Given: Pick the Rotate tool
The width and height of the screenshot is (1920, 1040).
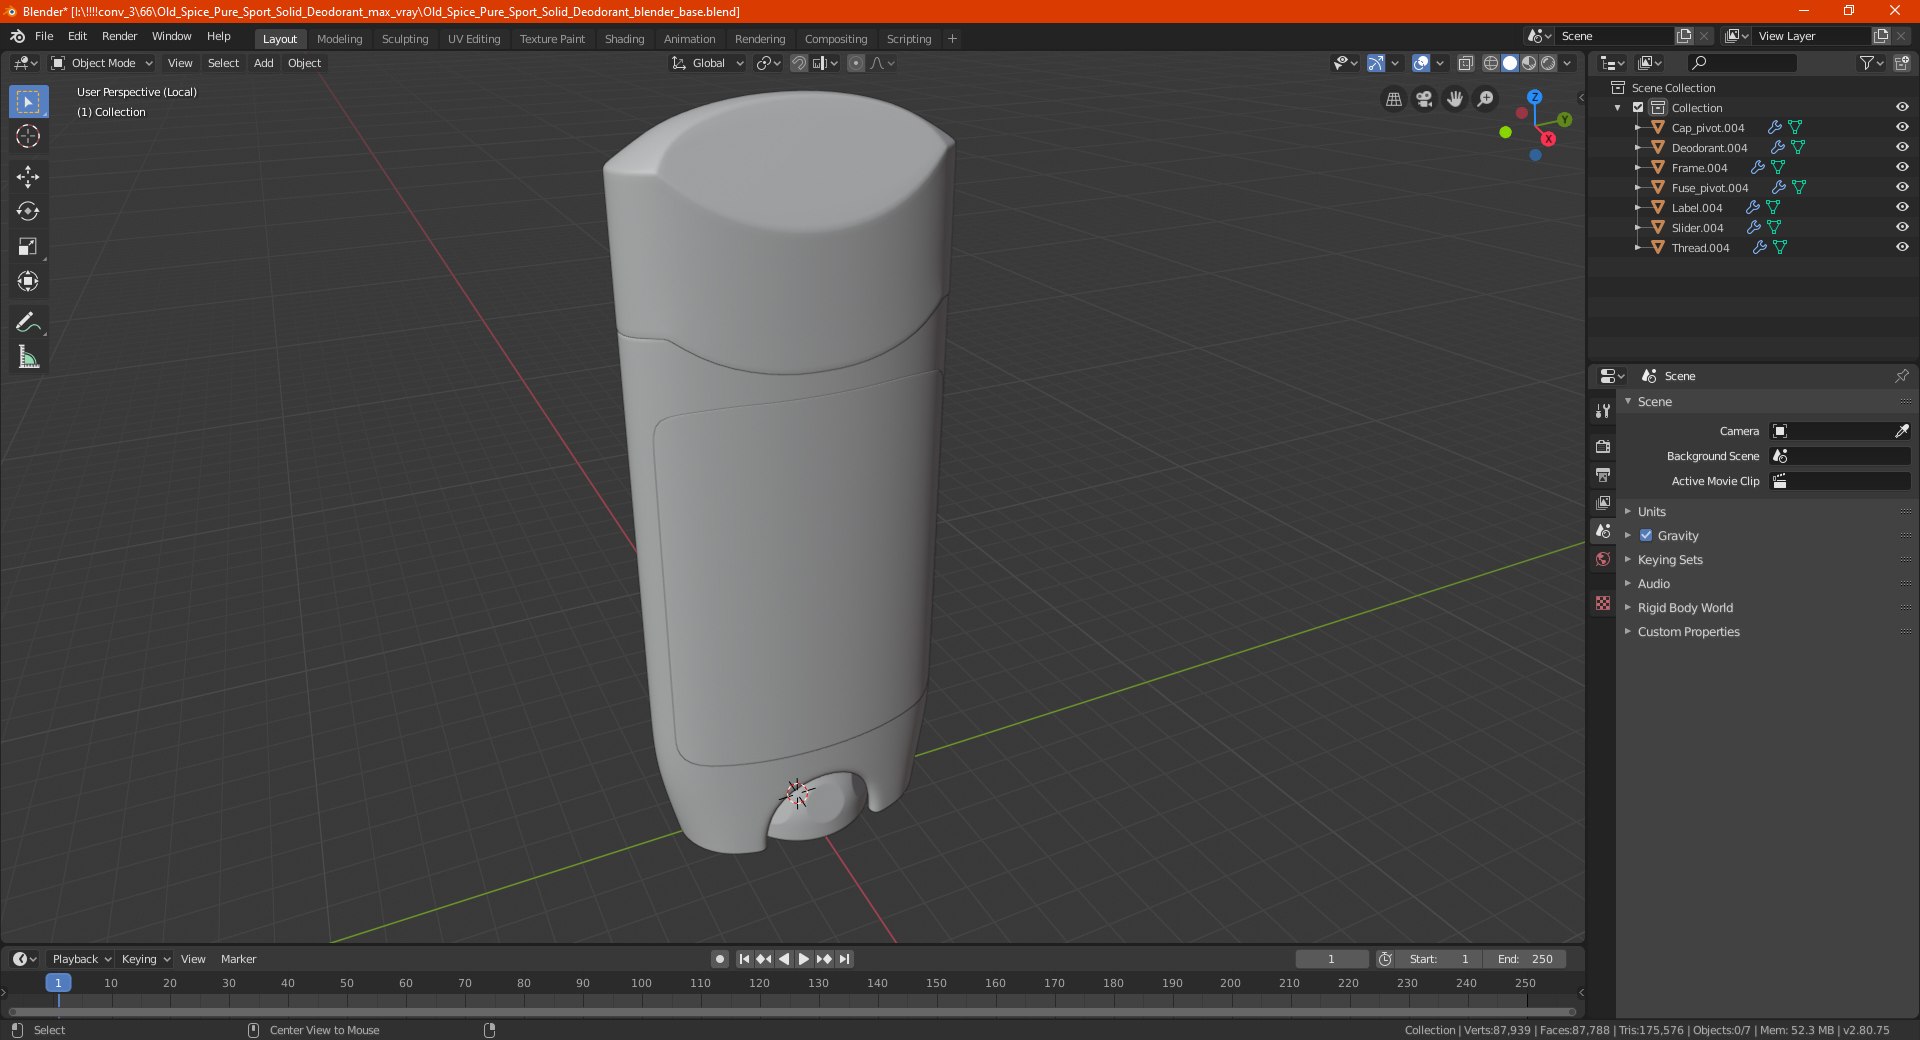Looking at the screenshot, I should point(28,212).
